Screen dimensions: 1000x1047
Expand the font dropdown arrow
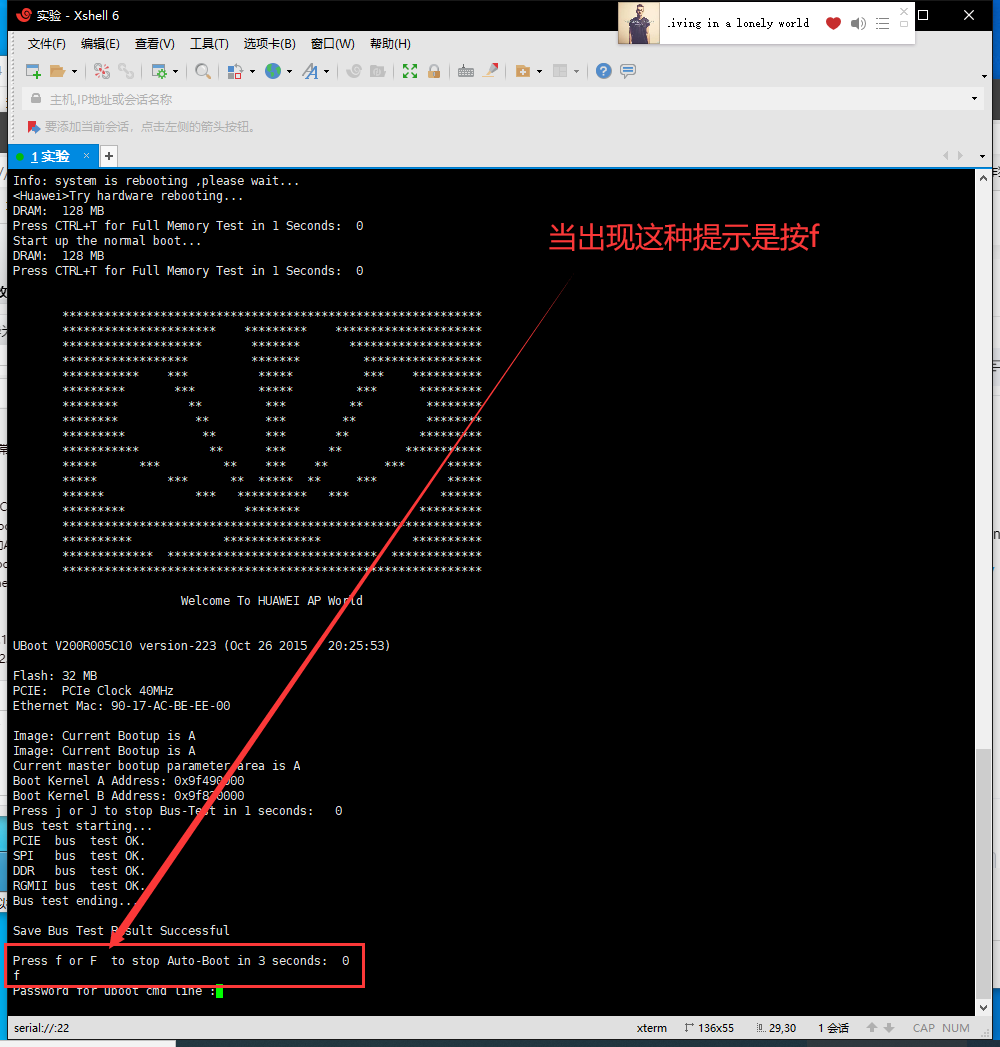326,71
